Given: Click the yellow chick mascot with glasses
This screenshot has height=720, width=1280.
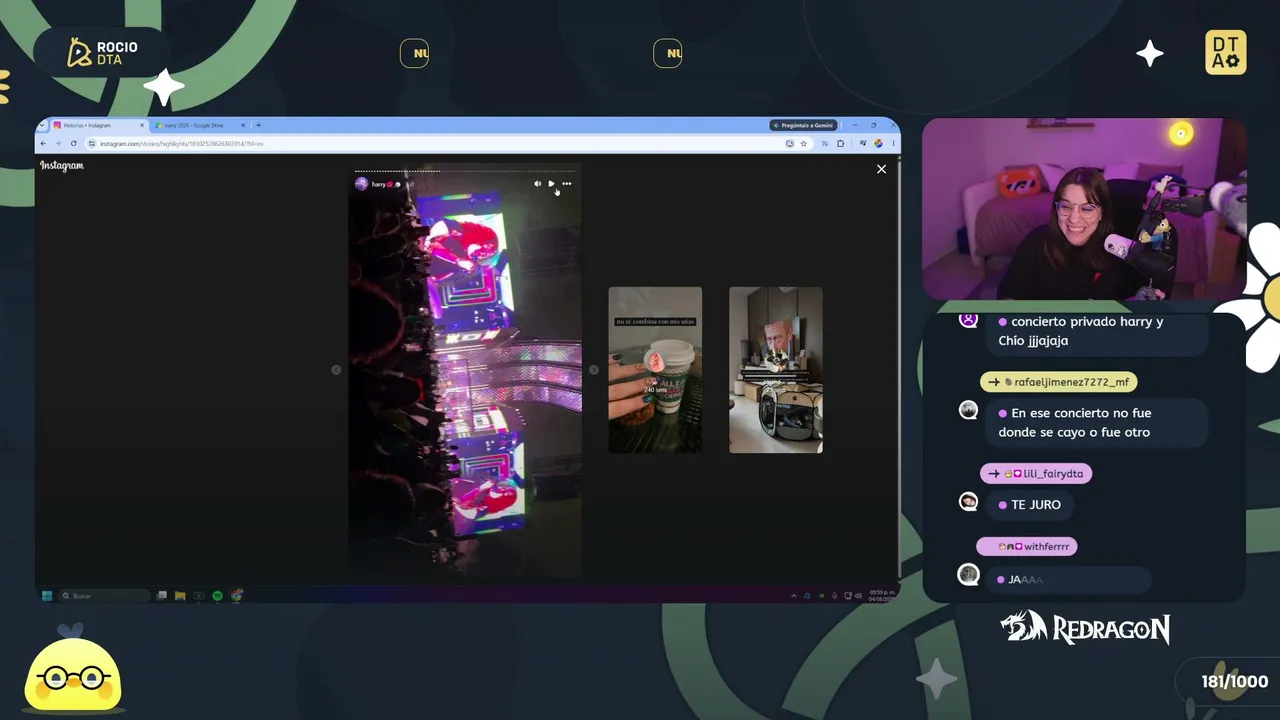Looking at the screenshot, I should [73, 673].
